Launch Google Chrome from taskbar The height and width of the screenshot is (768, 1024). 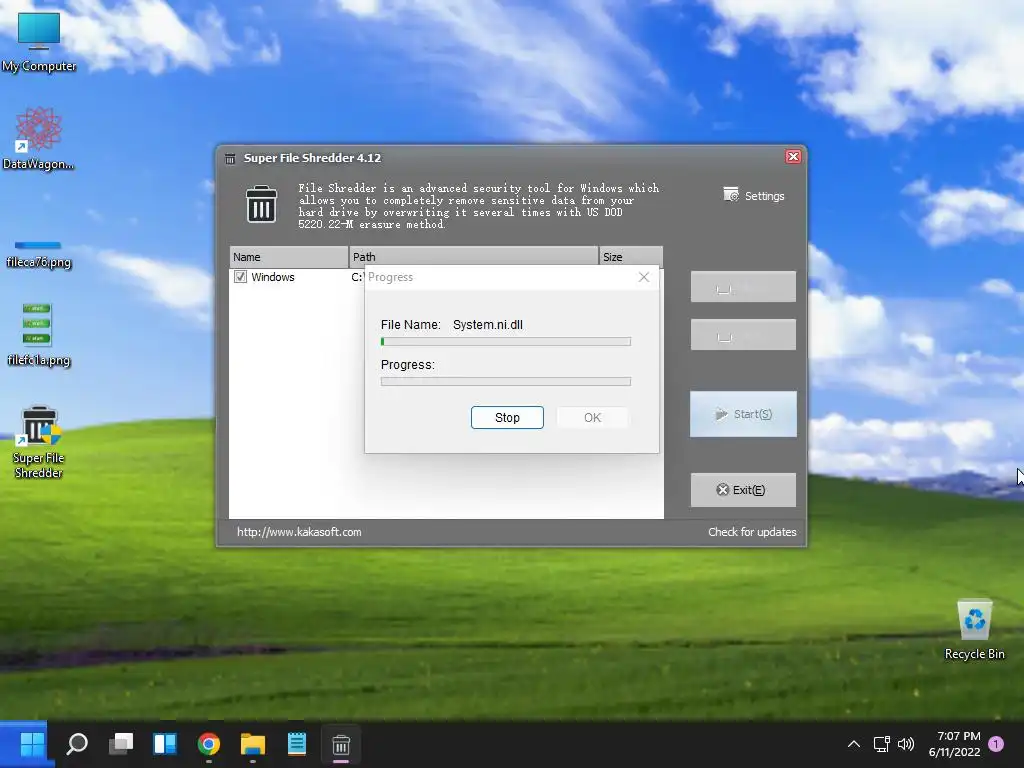[208, 744]
